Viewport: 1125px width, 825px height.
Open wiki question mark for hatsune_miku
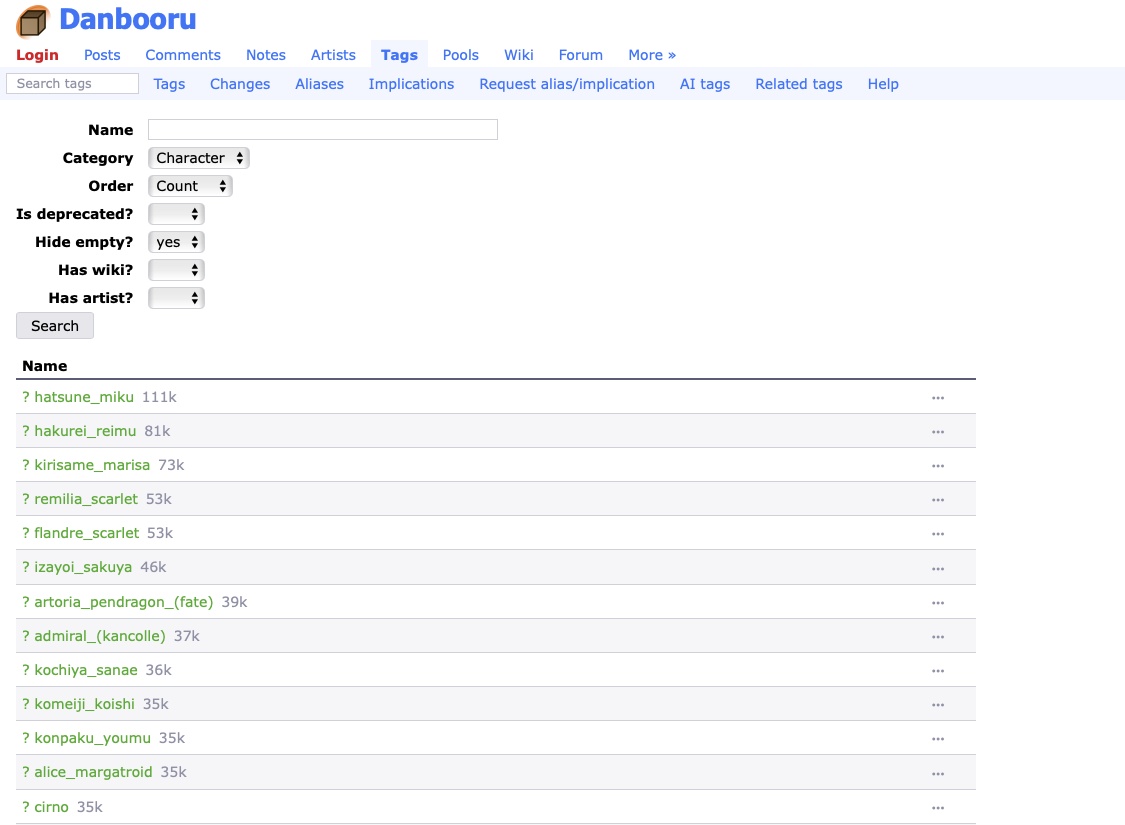tap(26, 397)
